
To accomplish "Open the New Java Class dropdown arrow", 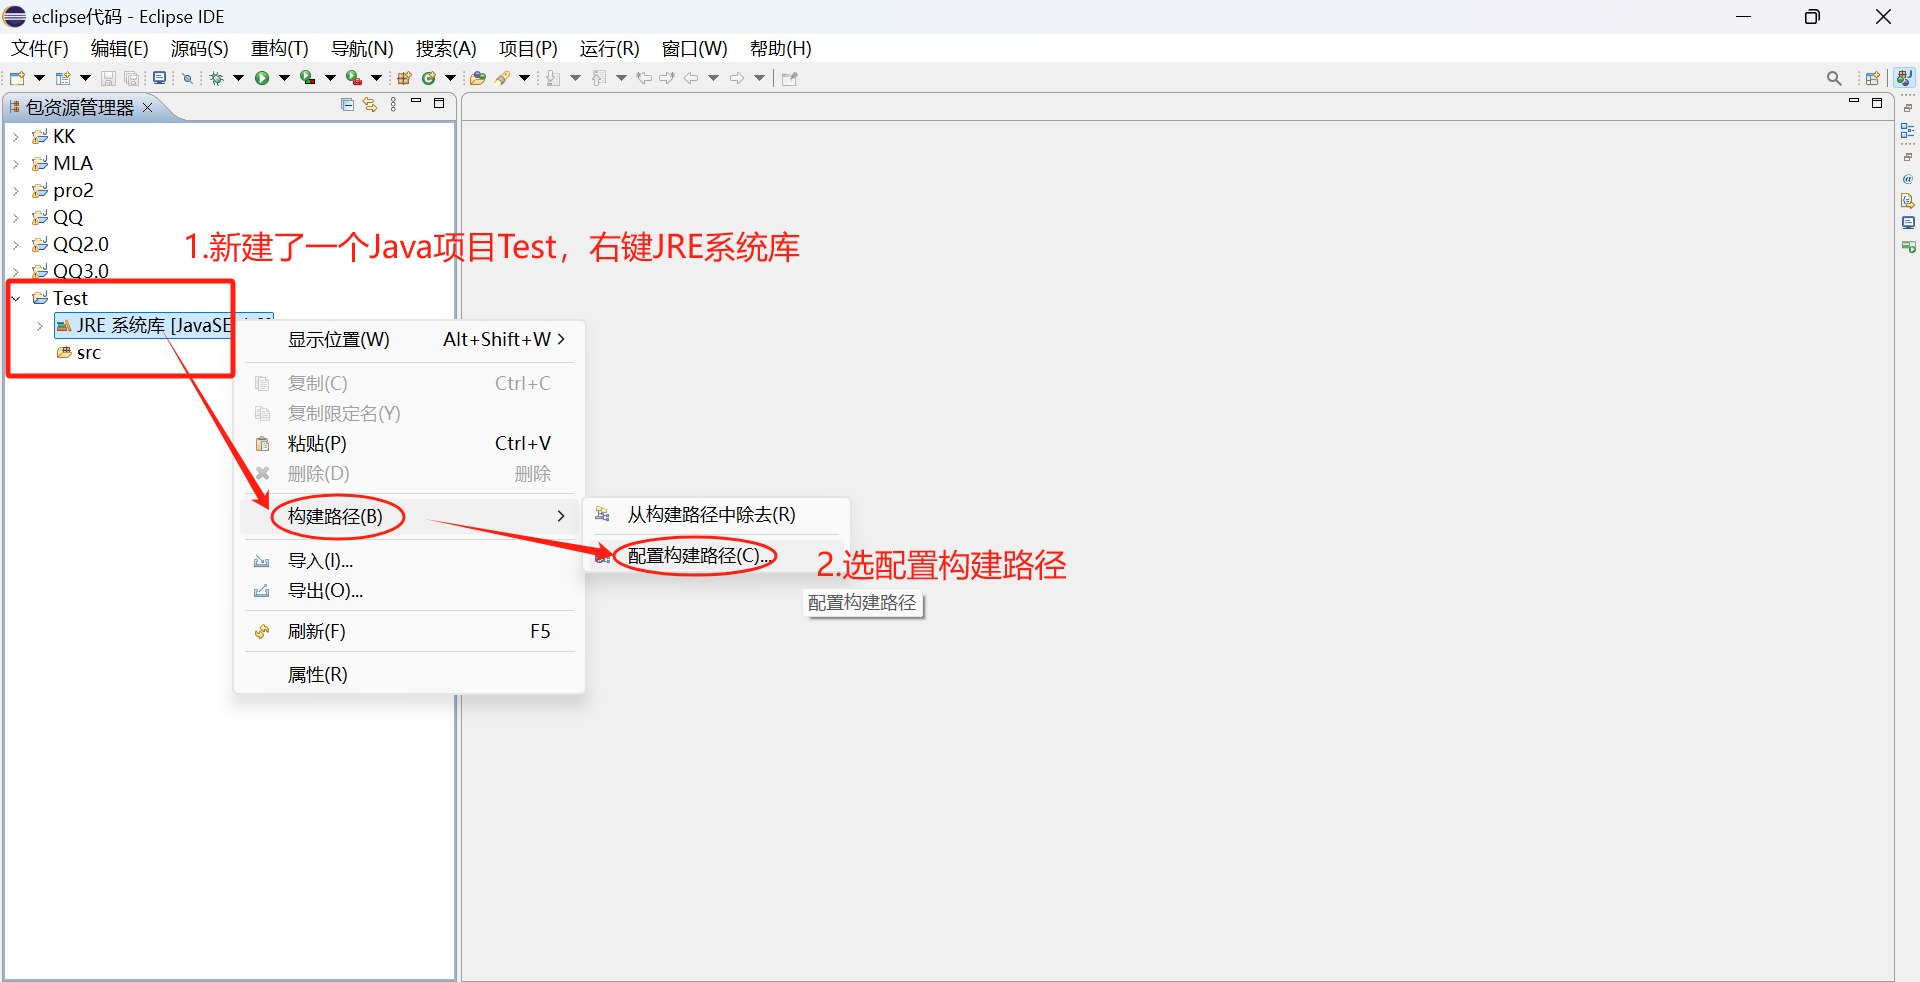I will [x=451, y=78].
